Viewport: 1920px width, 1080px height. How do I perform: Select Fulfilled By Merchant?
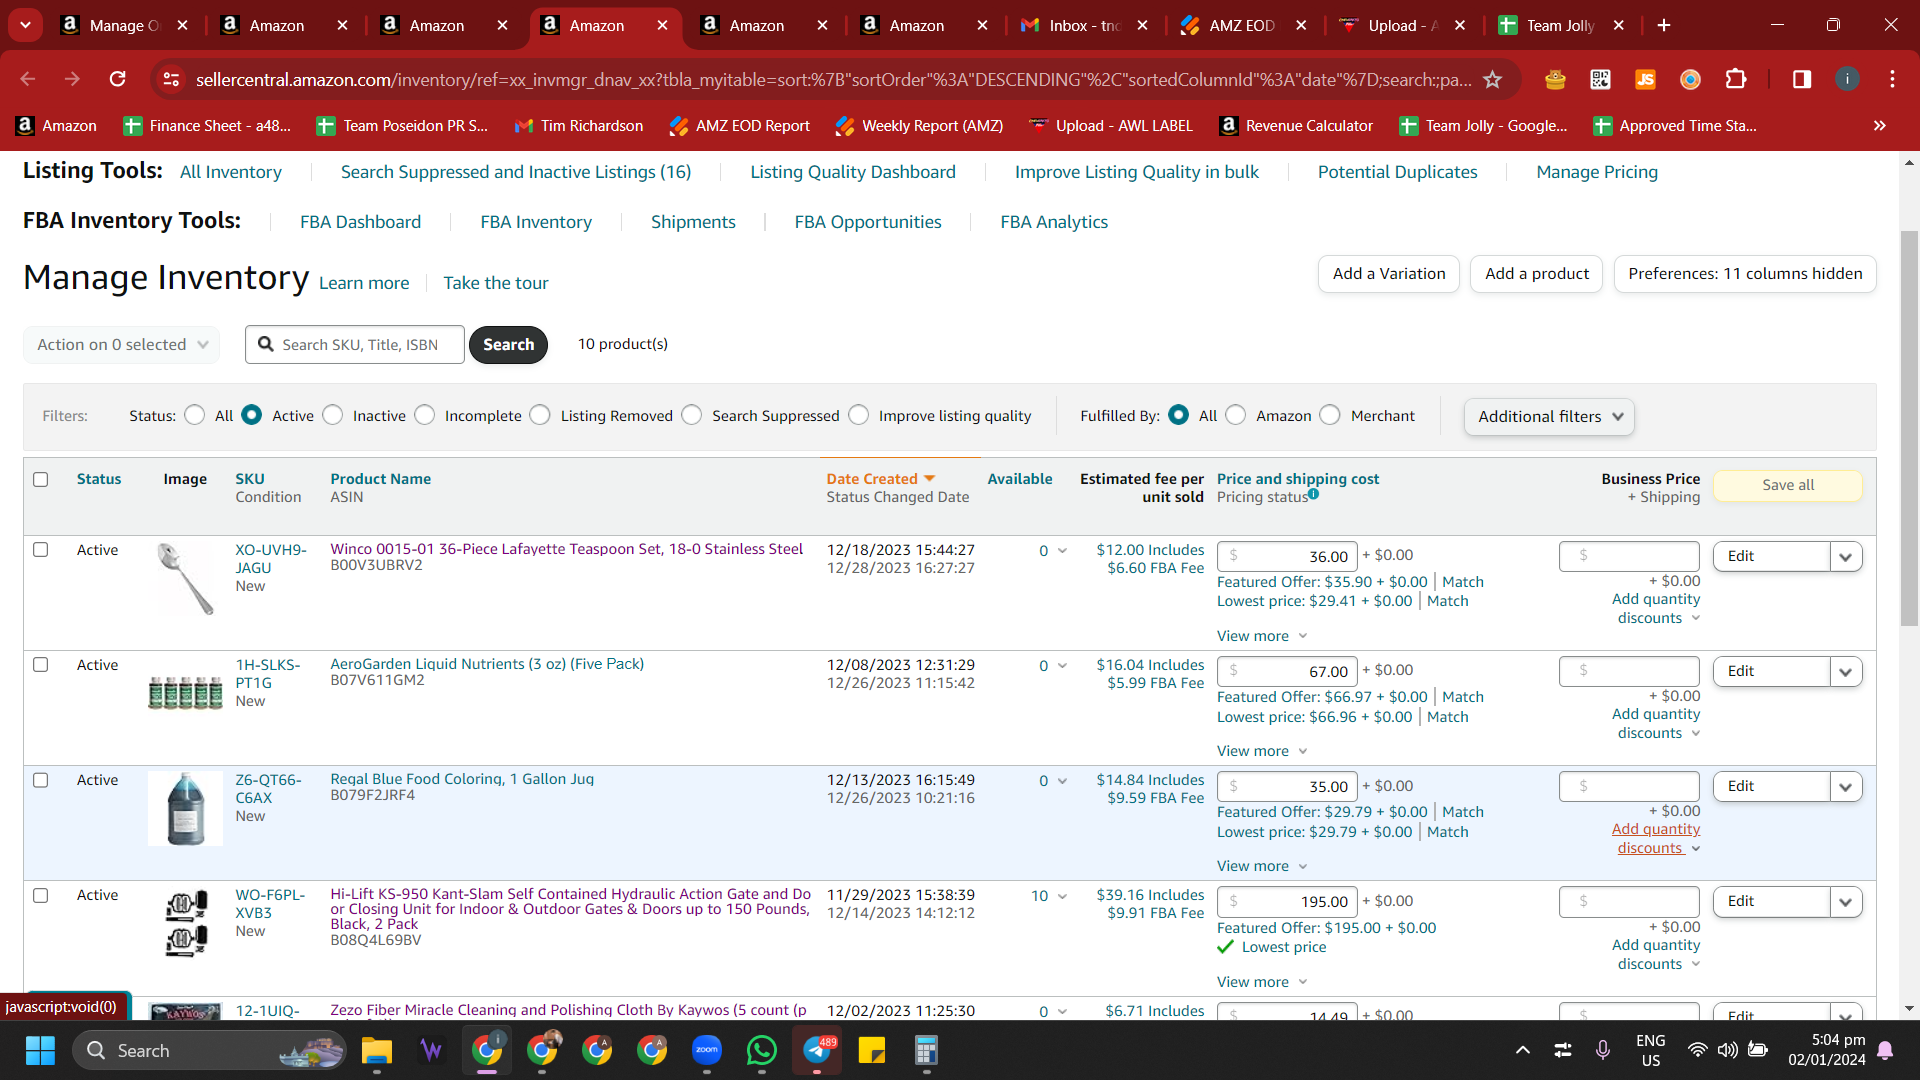[1330, 415]
